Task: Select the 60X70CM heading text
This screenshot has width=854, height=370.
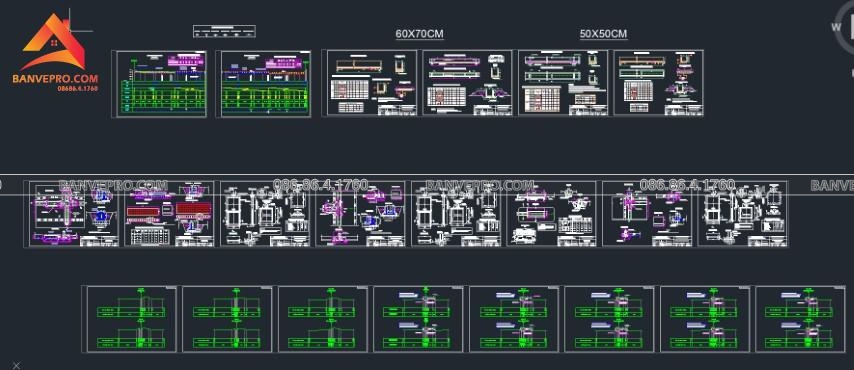Action: point(419,34)
